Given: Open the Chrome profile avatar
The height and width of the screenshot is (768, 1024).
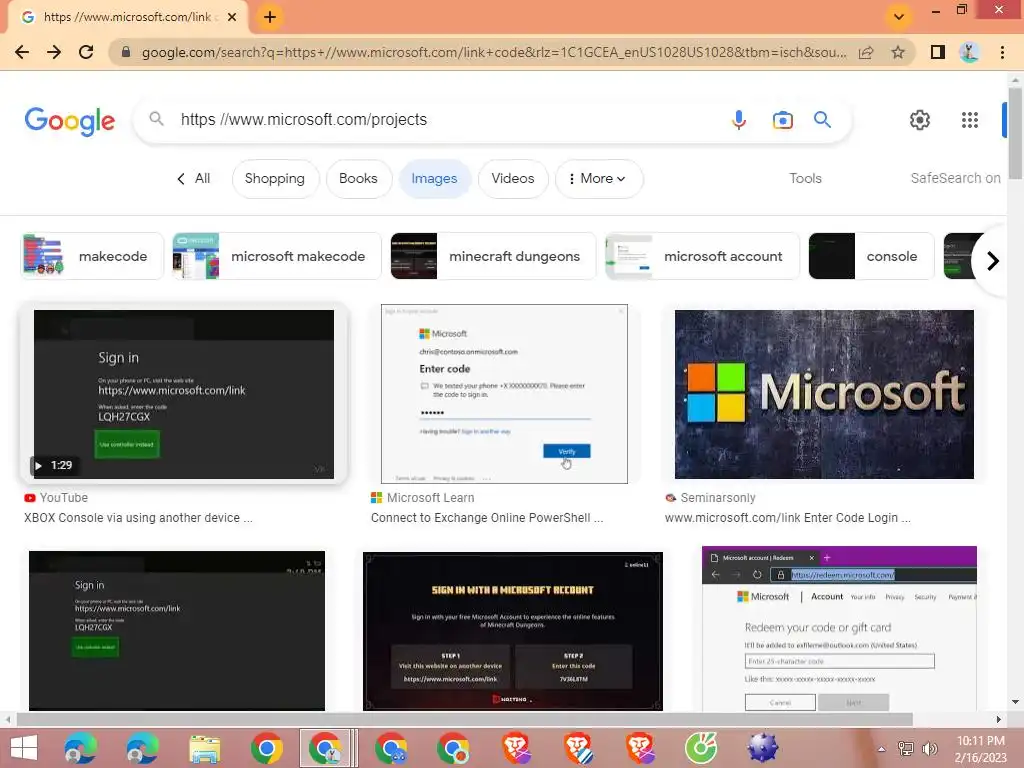Looking at the screenshot, I should tap(970, 52).
